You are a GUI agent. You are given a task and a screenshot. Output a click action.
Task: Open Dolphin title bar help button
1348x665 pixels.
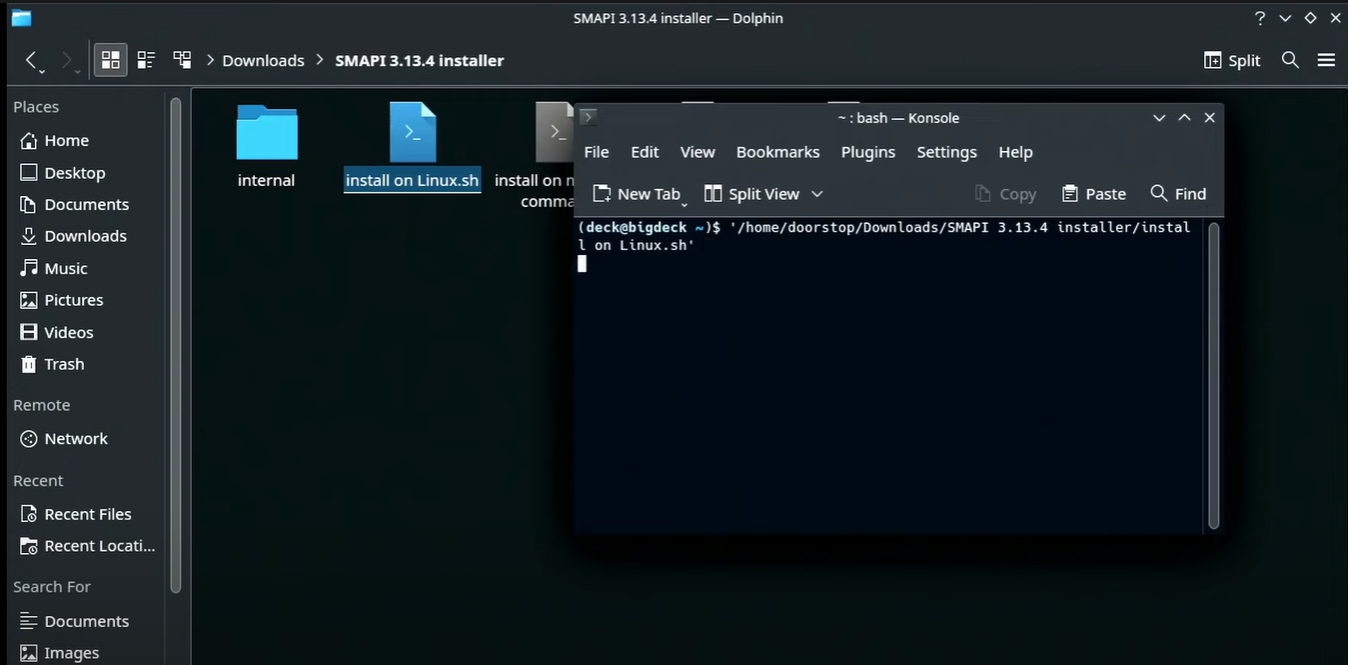pos(1260,18)
